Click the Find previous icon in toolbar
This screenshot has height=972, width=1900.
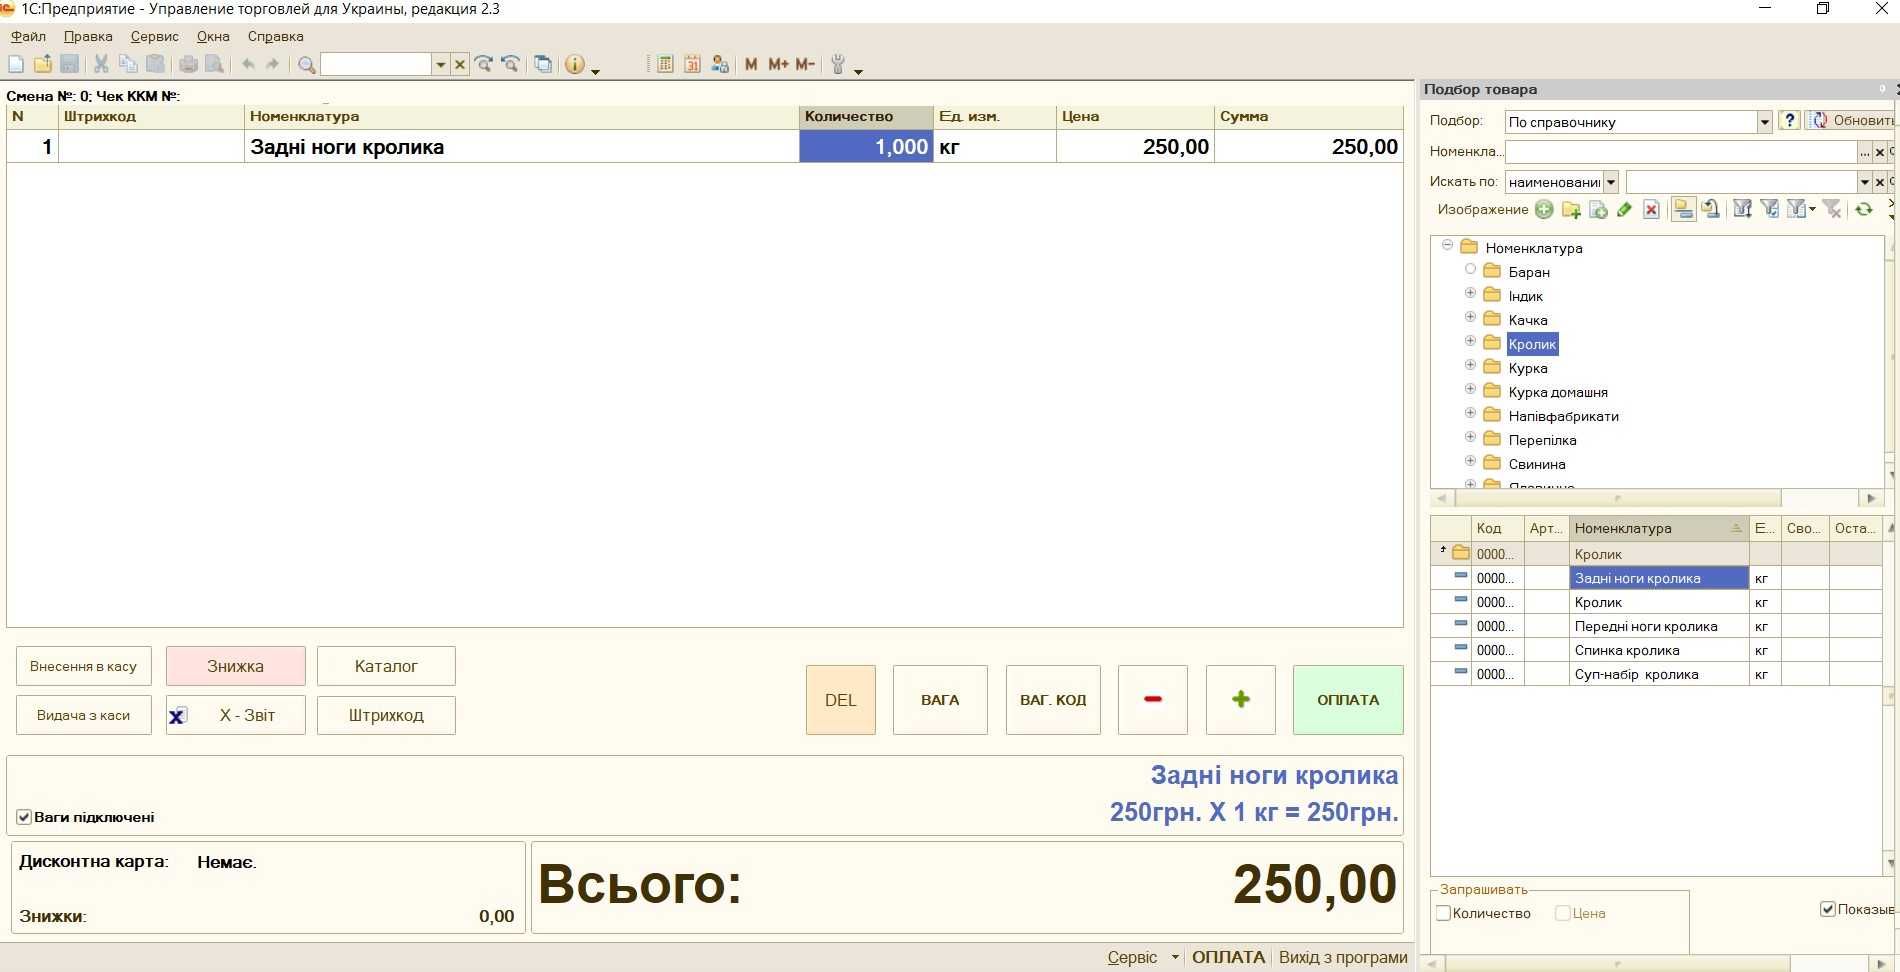511,64
